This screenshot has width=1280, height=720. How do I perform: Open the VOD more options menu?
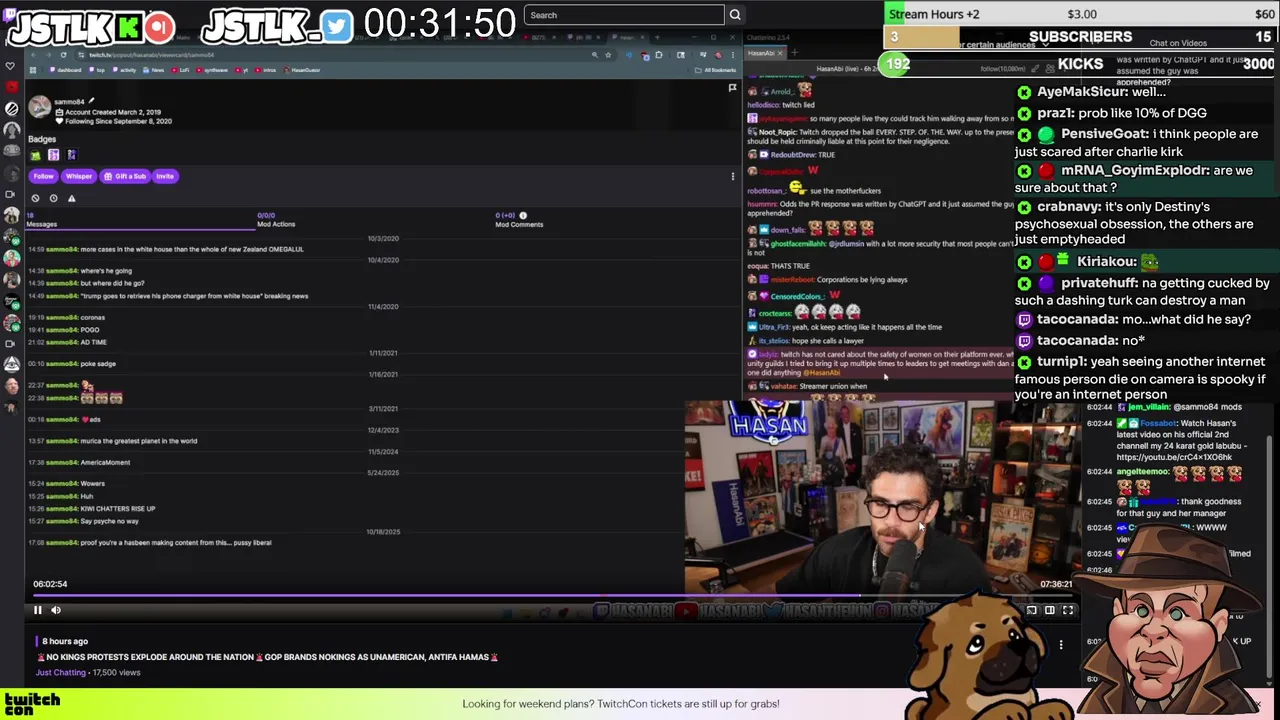tap(1061, 645)
